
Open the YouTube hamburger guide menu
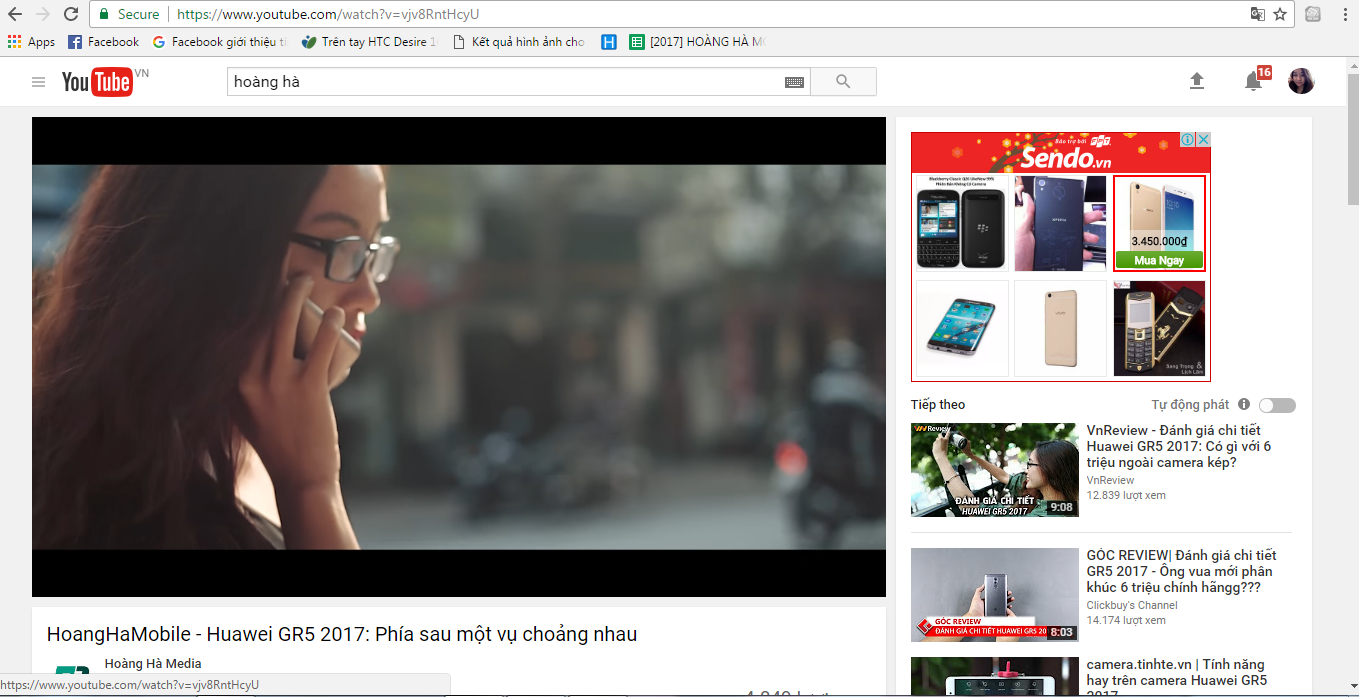click(39, 82)
